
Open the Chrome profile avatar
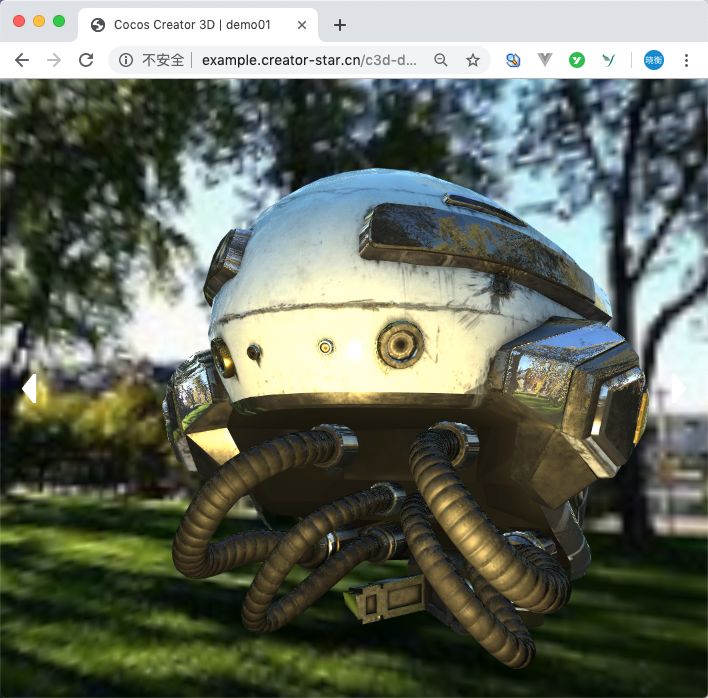coord(653,60)
